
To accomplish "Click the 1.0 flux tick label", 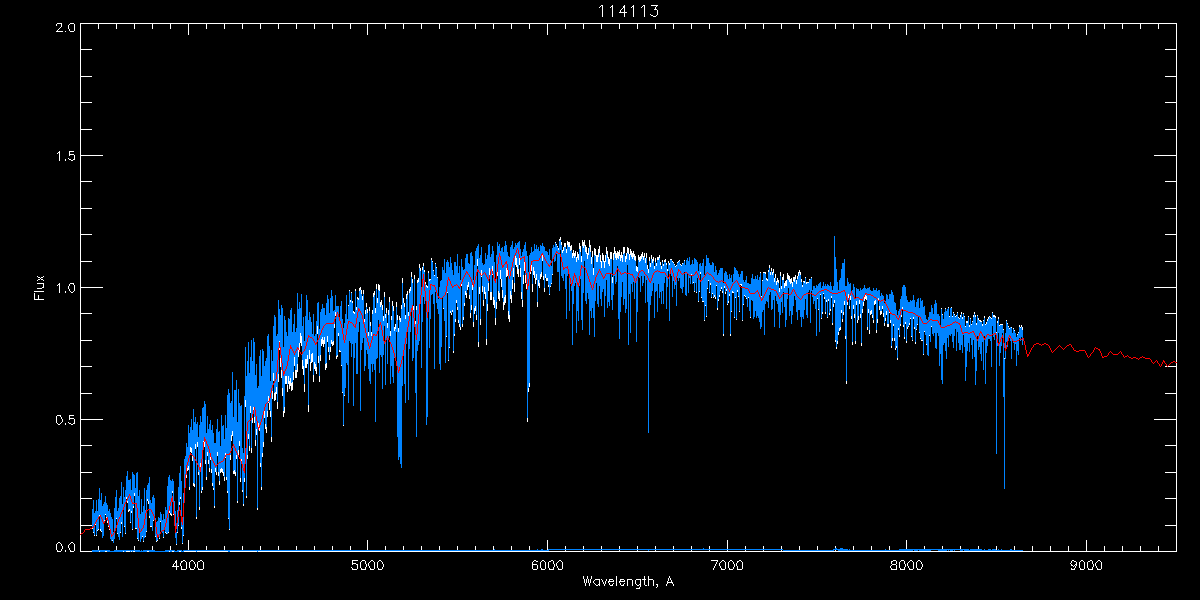I will [65, 288].
